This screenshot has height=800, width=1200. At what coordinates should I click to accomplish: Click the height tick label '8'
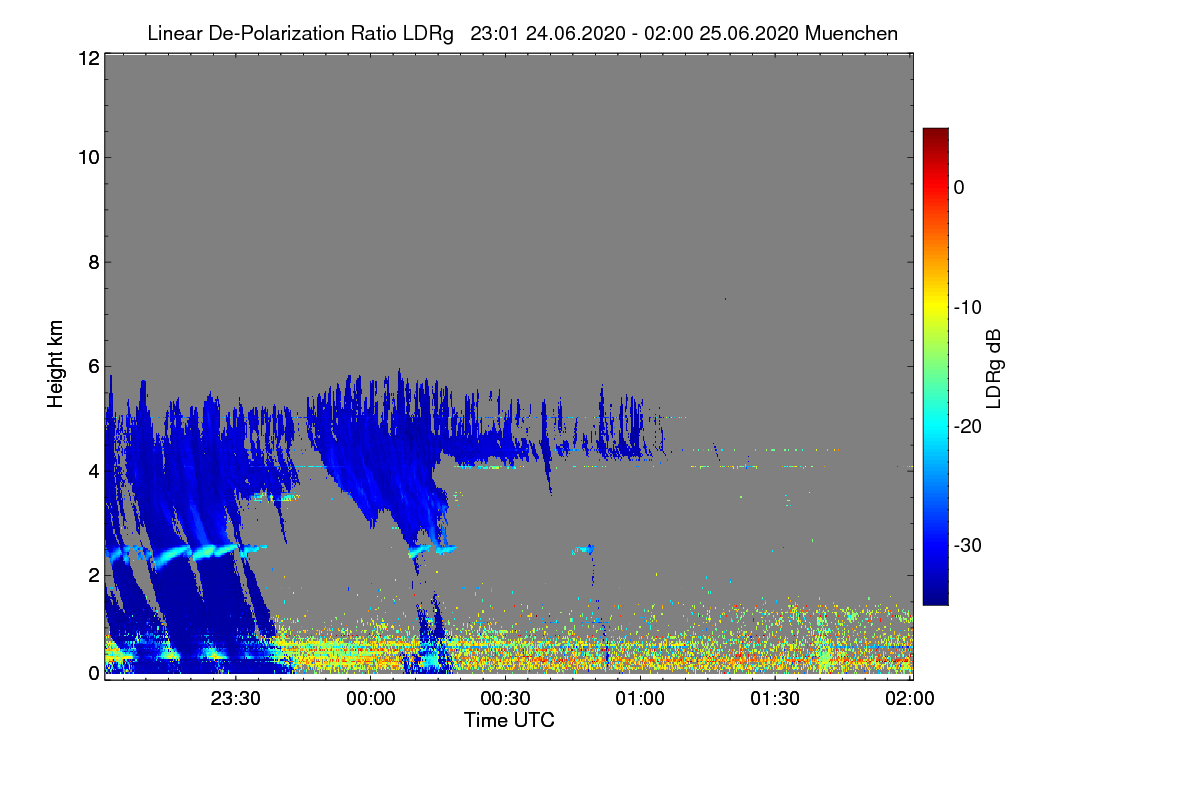coord(92,263)
